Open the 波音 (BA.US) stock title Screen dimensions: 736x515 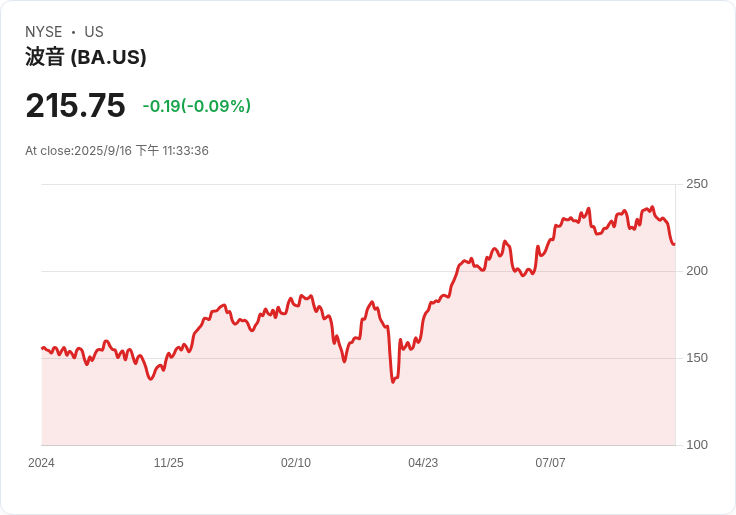86,57
